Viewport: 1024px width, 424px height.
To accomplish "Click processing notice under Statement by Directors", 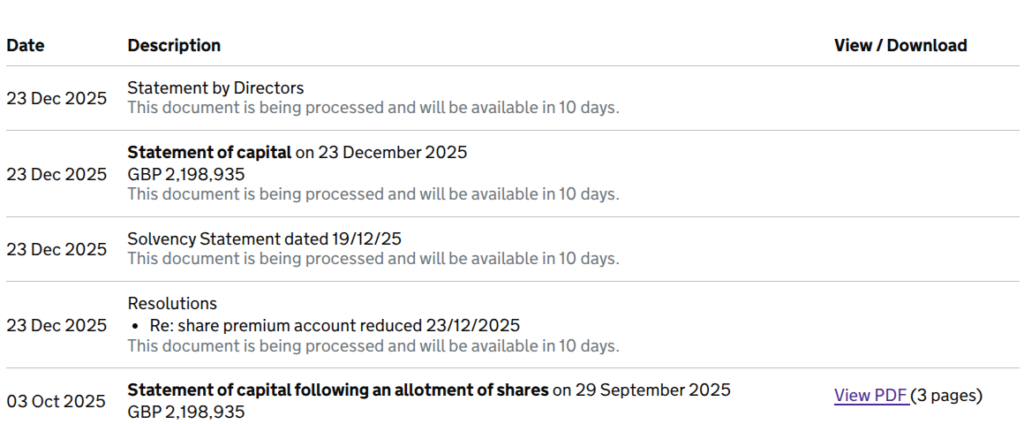I will pyautogui.click(x=373, y=108).
